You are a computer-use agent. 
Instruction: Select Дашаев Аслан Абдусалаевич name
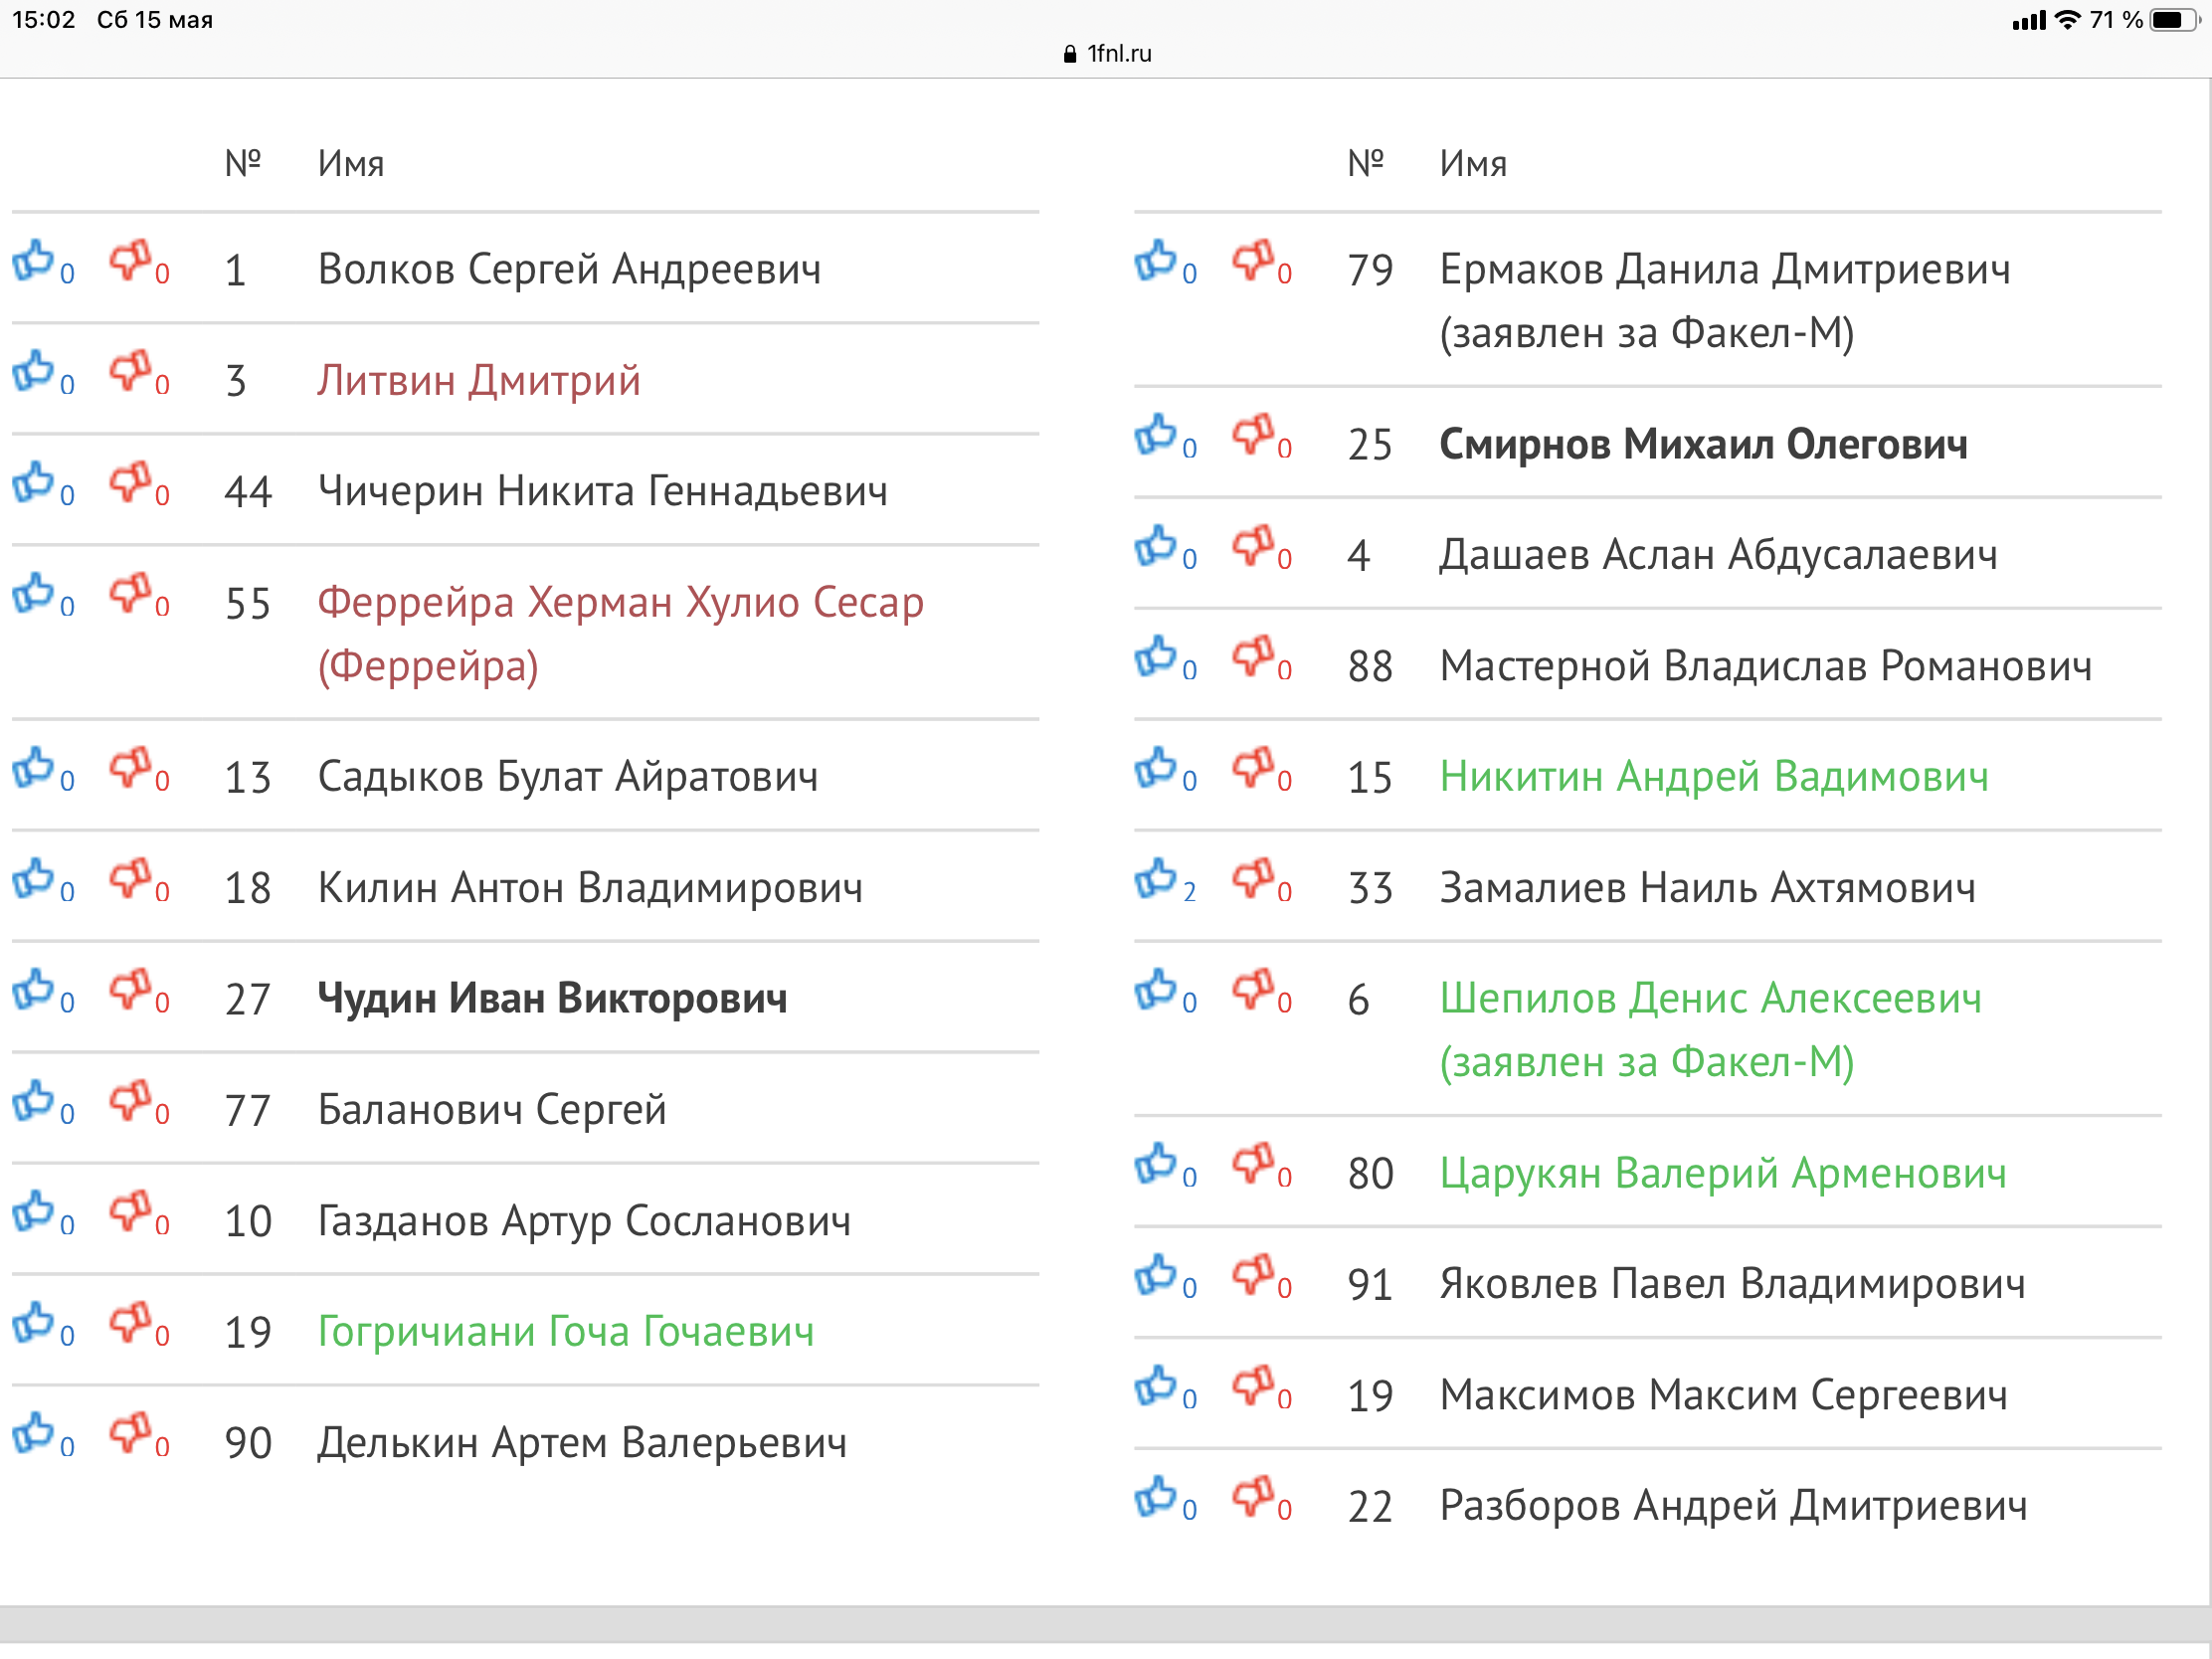[1718, 555]
